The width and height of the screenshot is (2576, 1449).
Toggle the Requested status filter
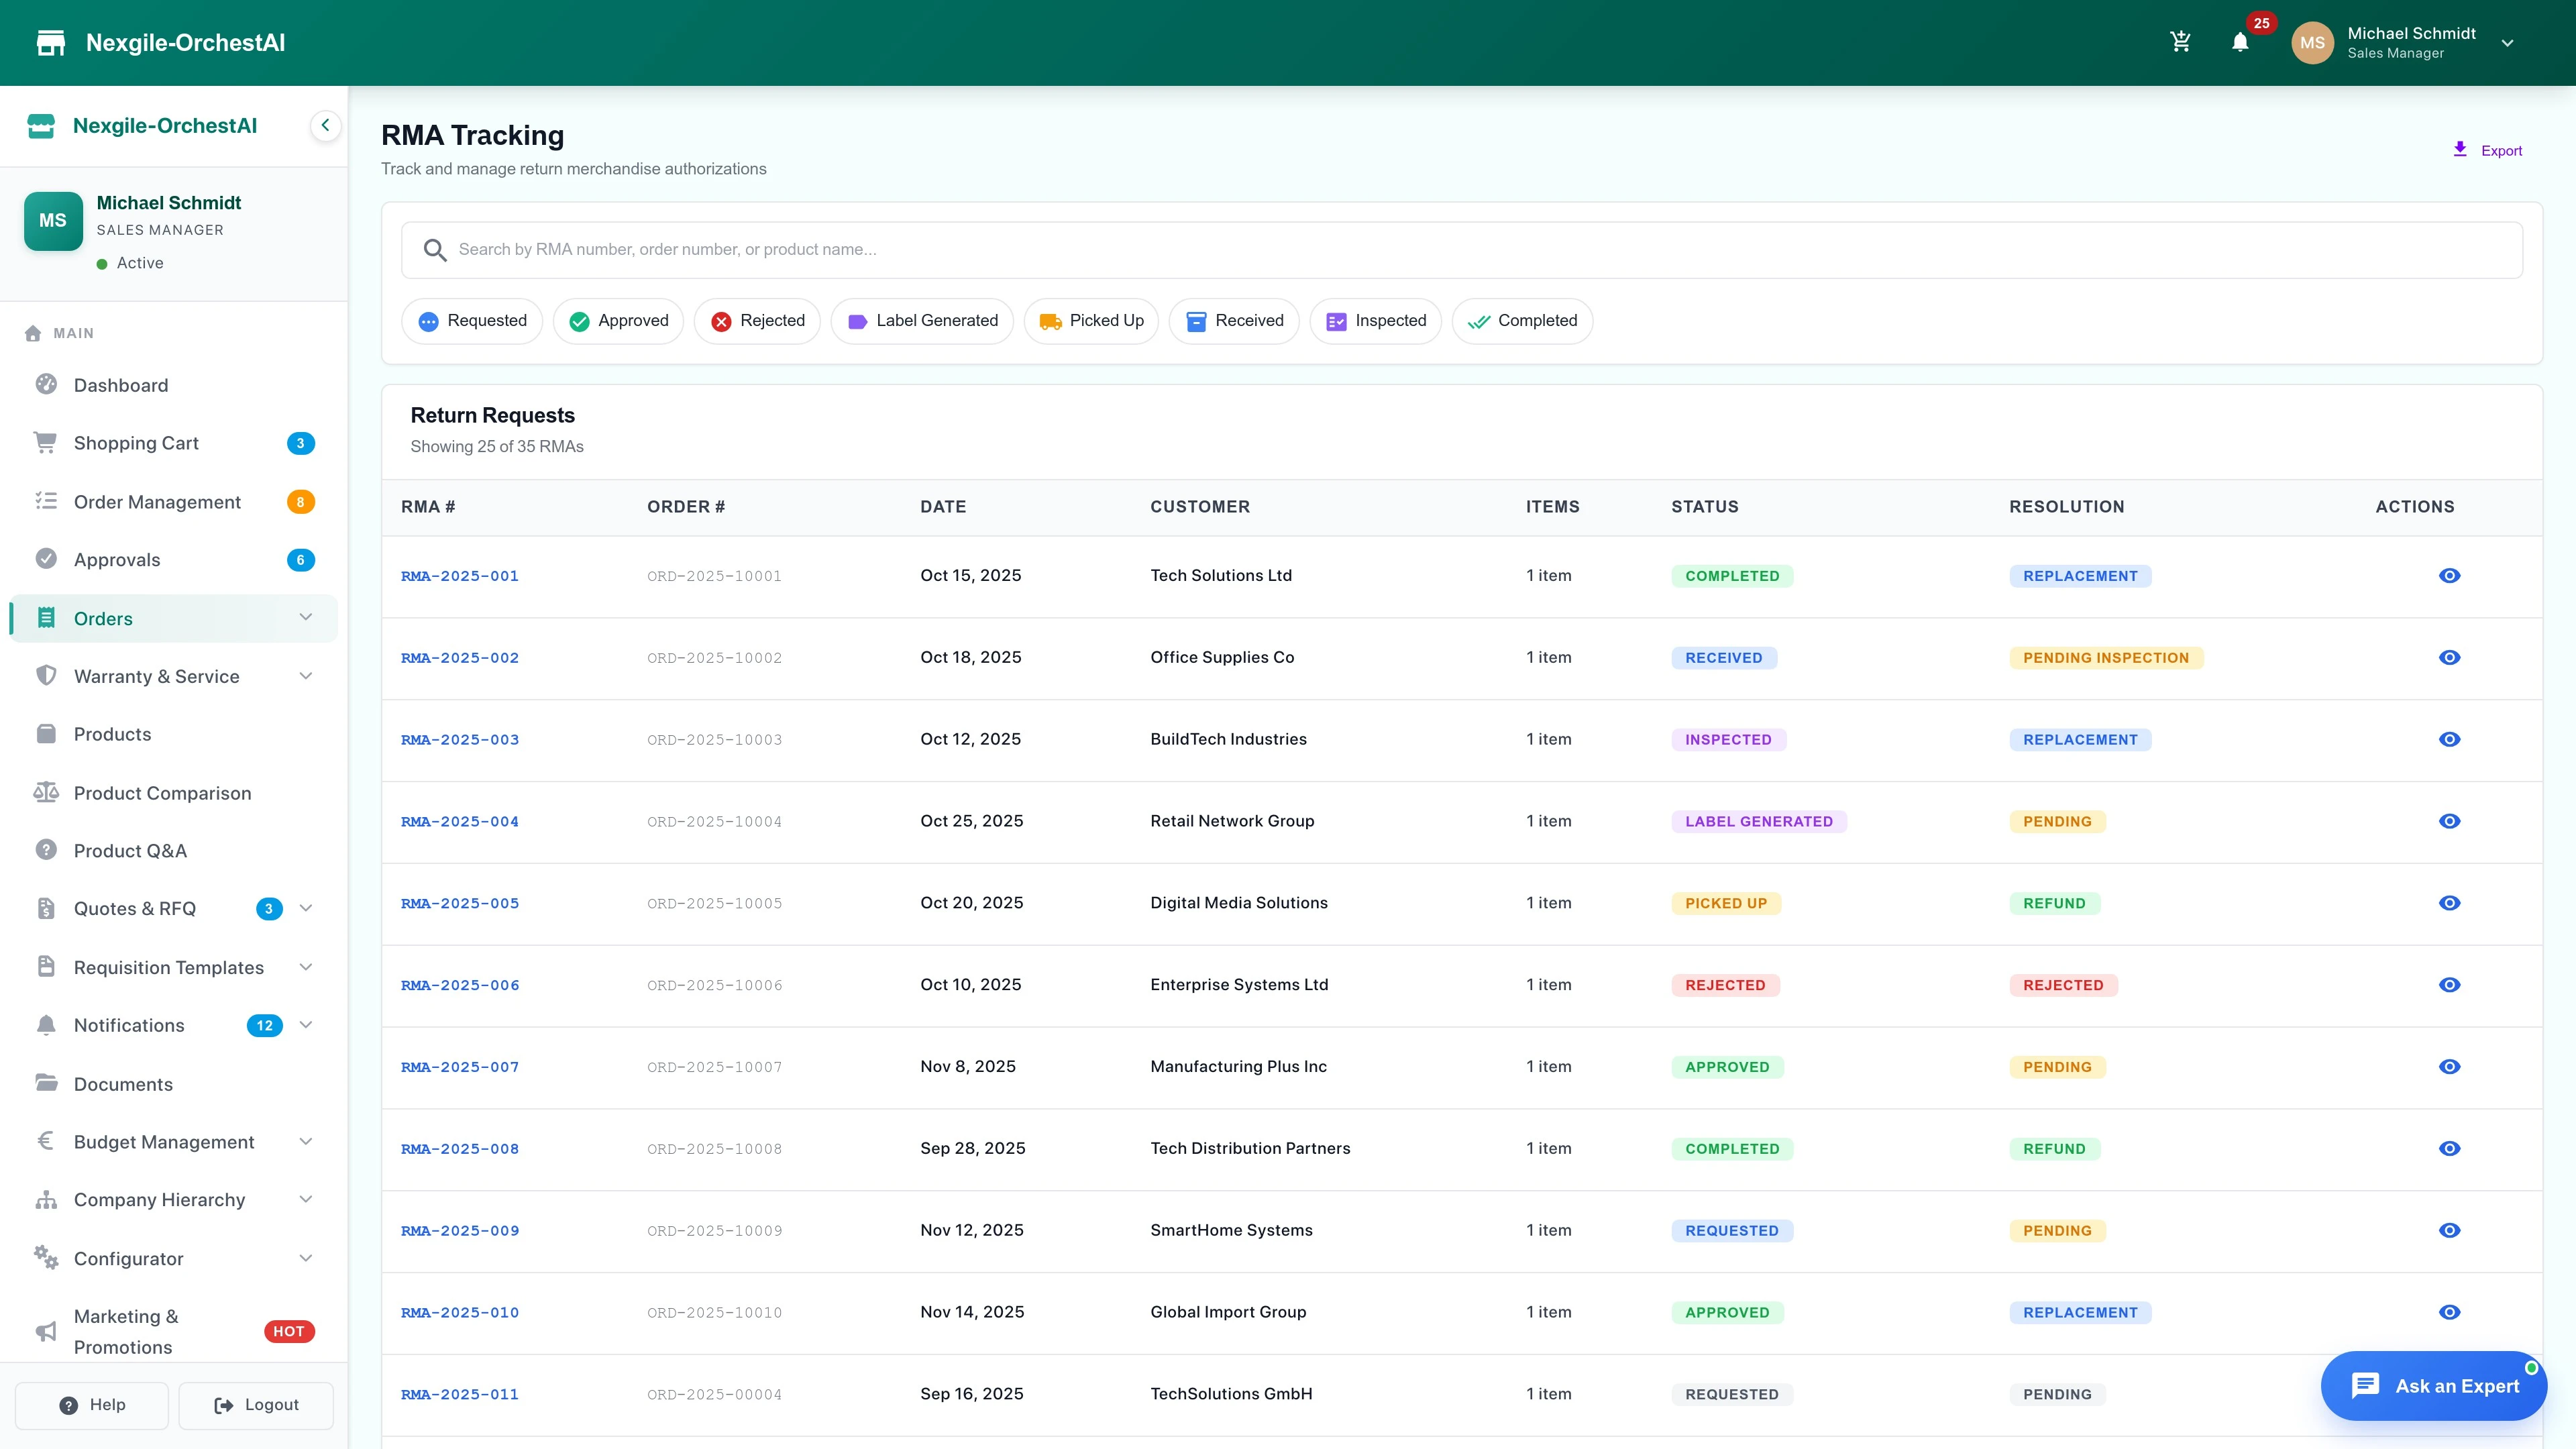click(471, 320)
